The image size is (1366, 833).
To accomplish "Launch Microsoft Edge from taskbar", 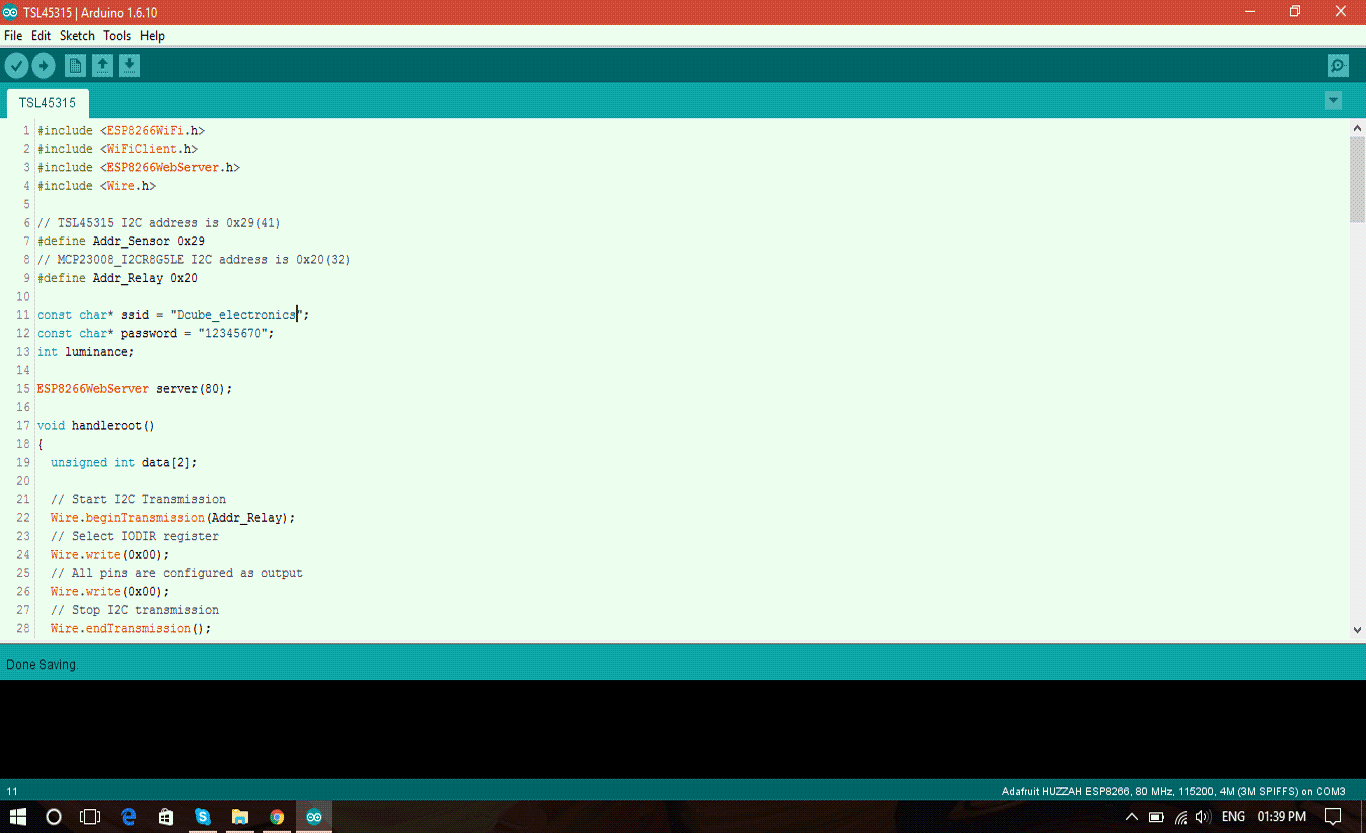I will [x=128, y=817].
